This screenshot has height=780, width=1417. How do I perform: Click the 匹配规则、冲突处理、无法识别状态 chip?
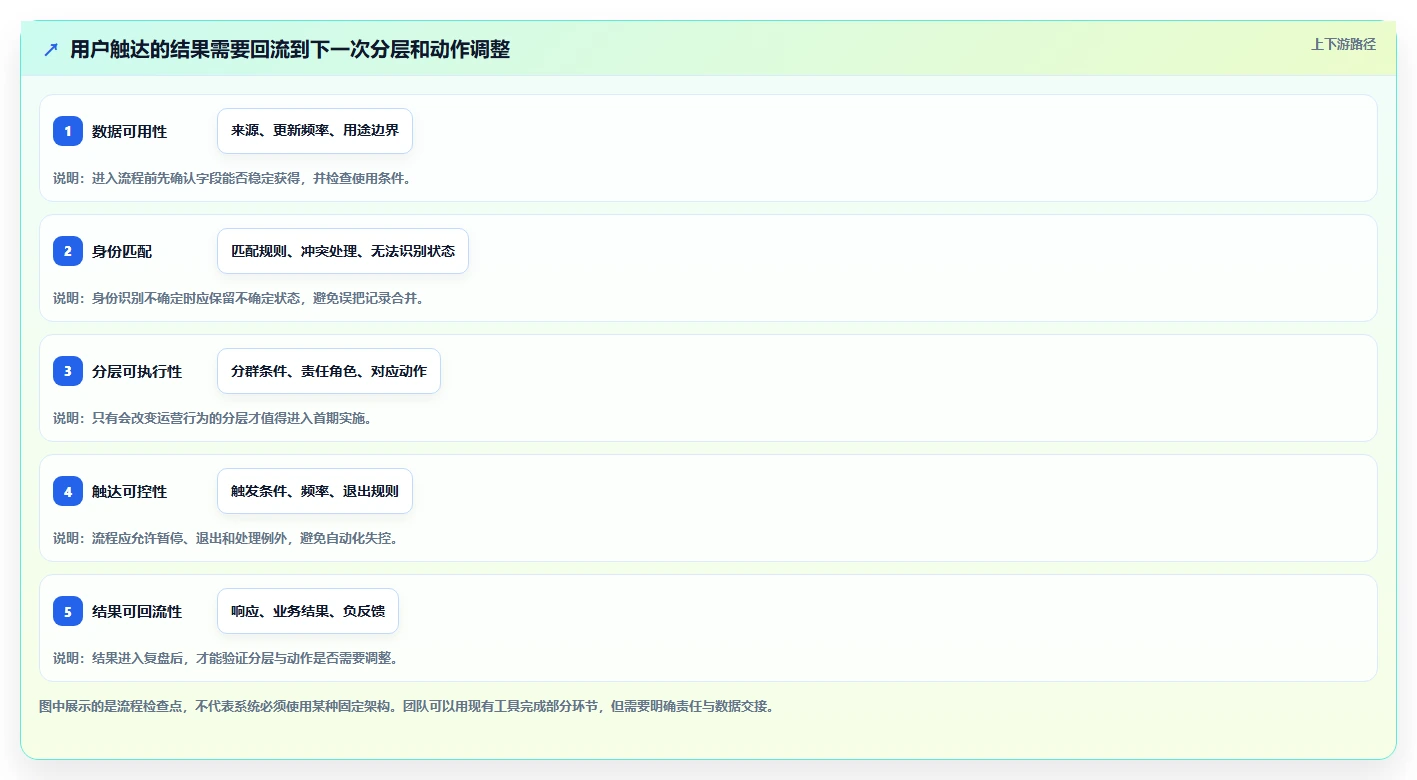343,251
